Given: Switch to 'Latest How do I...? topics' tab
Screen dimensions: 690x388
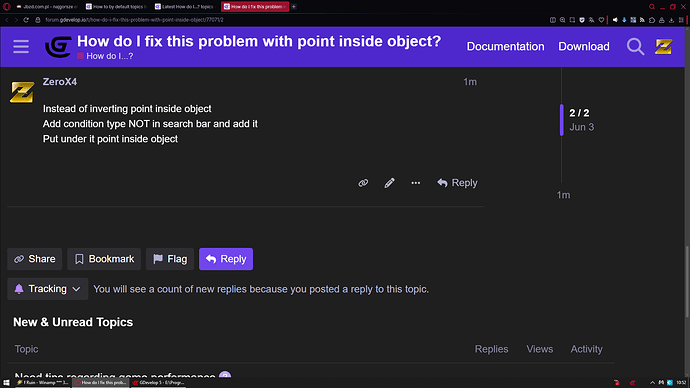Looking at the screenshot, I should click(x=185, y=7).
